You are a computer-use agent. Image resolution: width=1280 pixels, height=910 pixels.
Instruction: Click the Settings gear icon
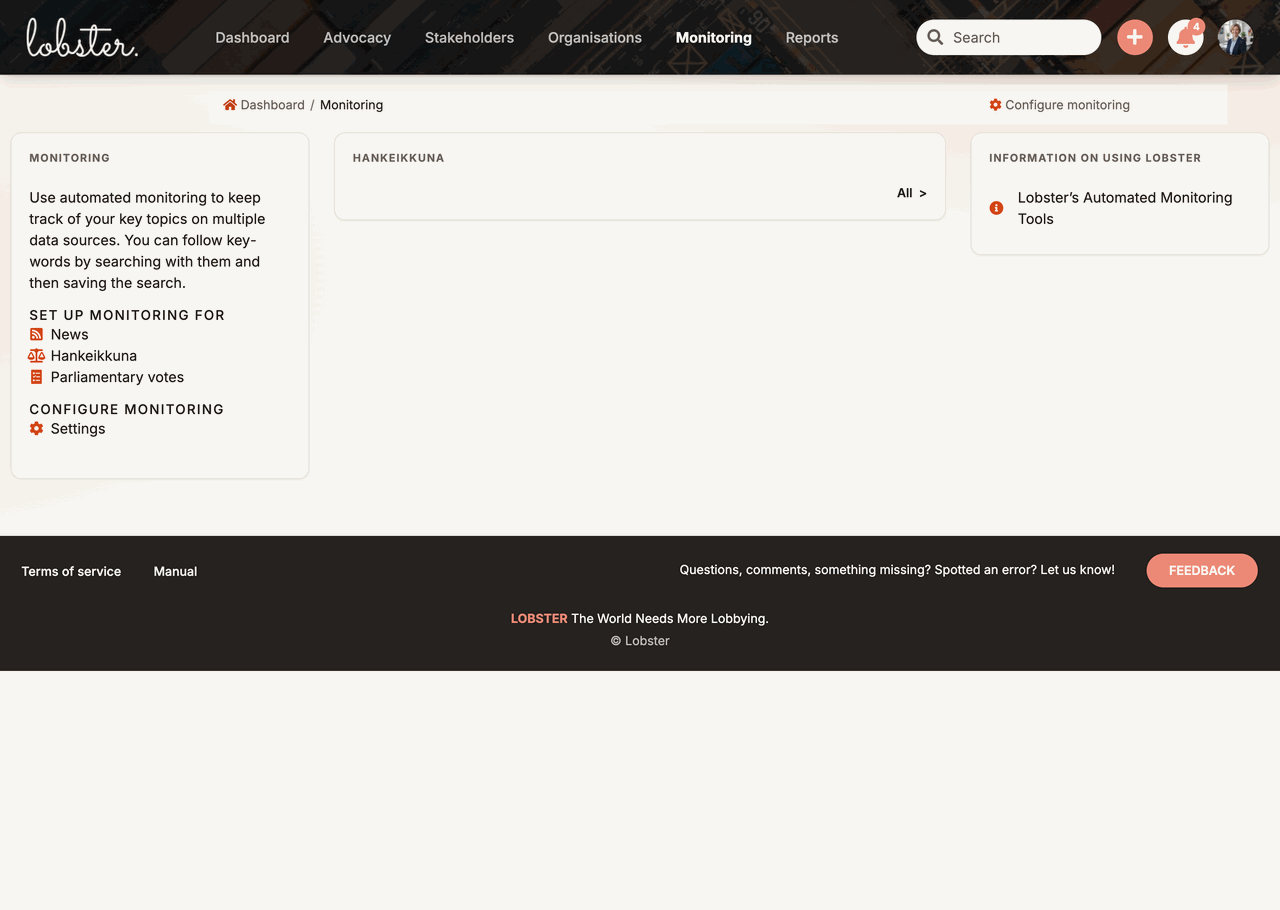36,429
